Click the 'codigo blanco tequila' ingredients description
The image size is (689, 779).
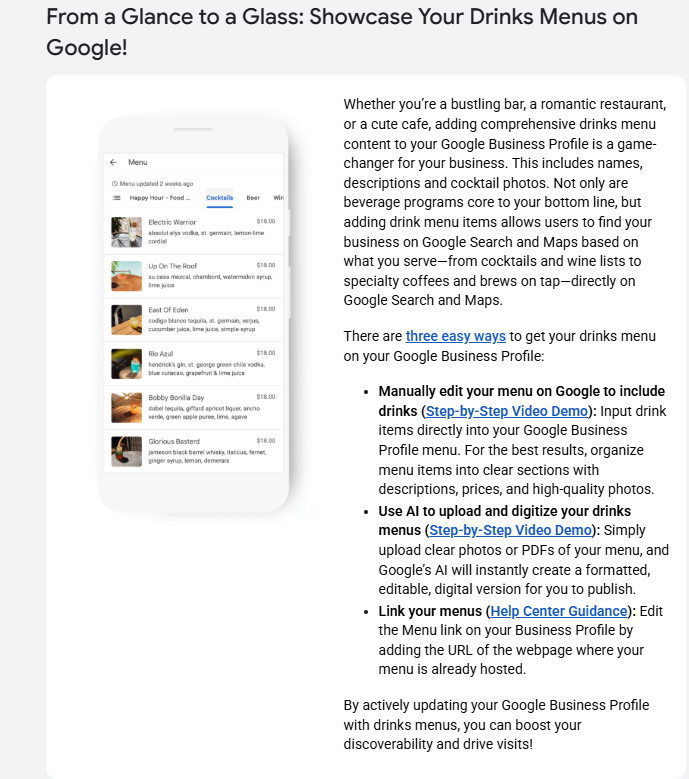tap(204, 325)
